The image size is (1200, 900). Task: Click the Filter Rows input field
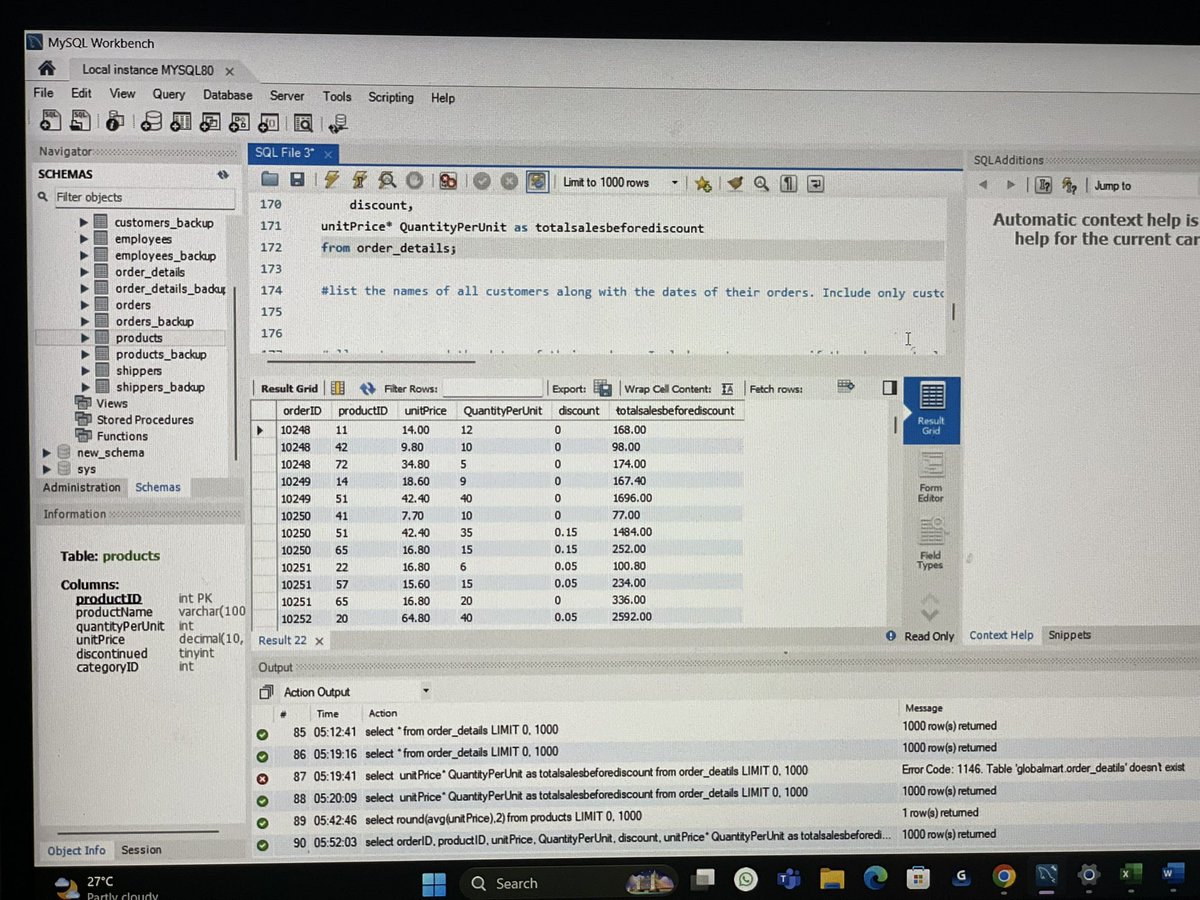pyautogui.click(x=492, y=389)
